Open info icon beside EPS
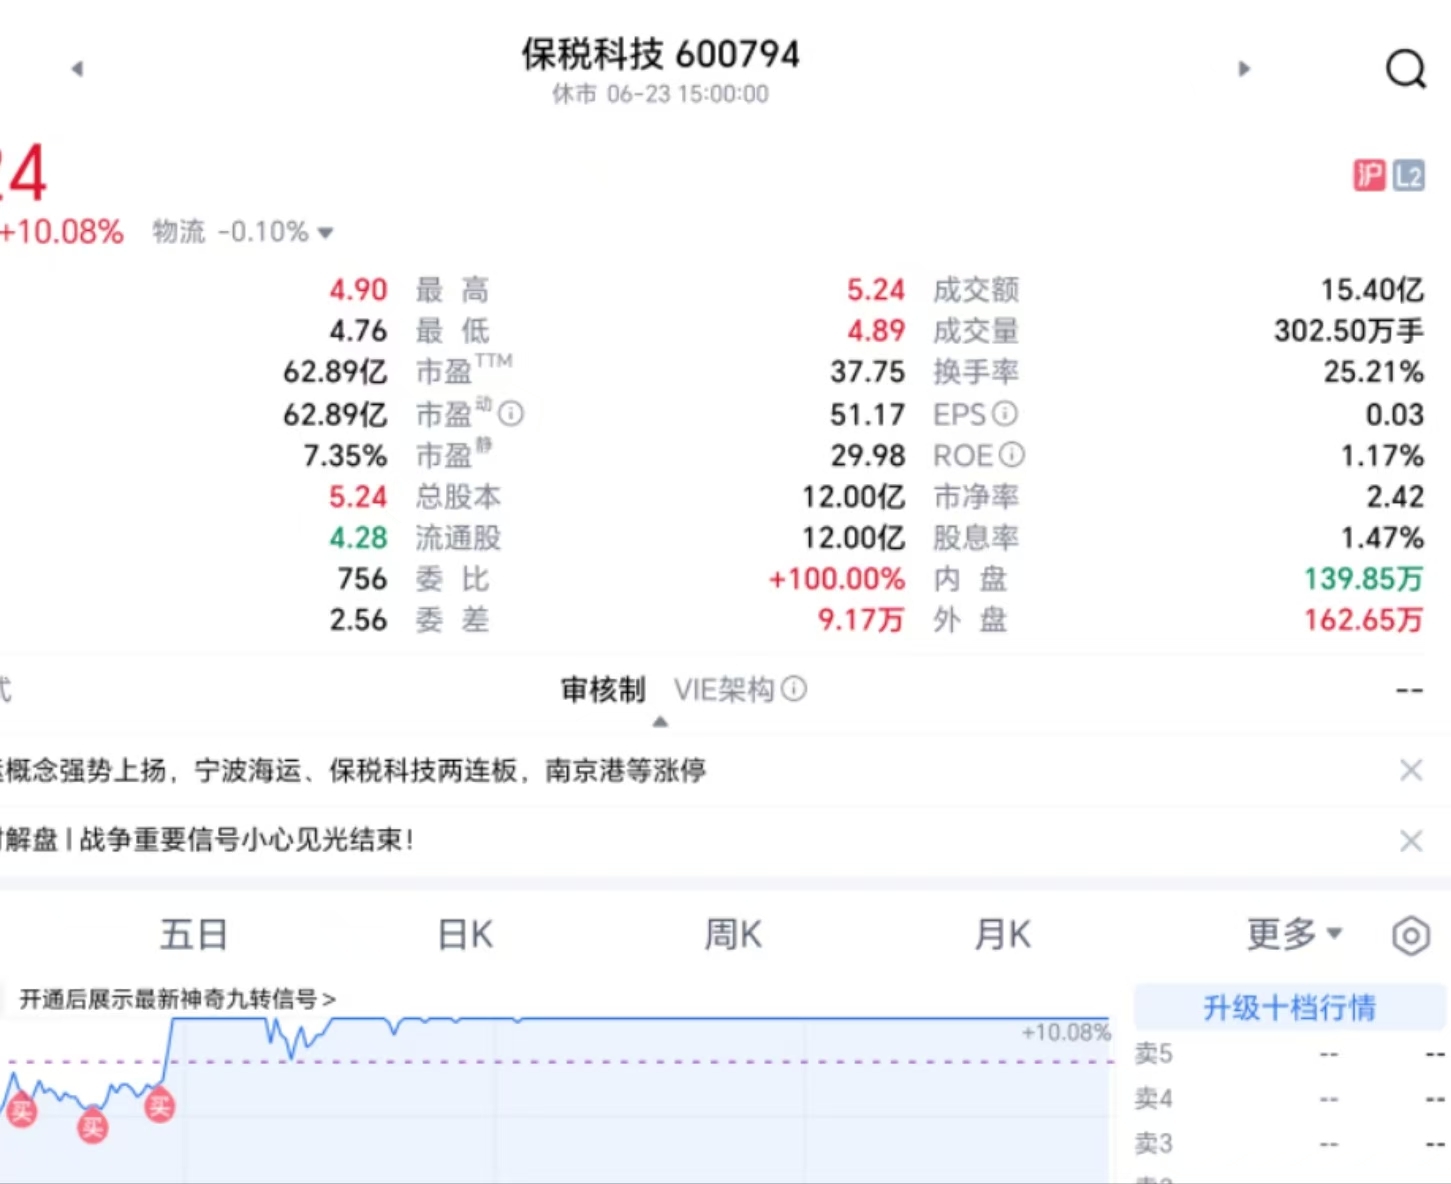Viewport: 1451px width, 1184px height. (1005, 413)
